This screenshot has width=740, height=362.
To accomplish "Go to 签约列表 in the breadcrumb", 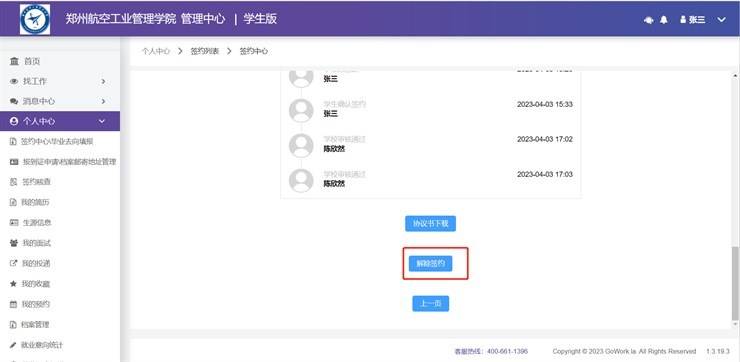I will (205, 51).
